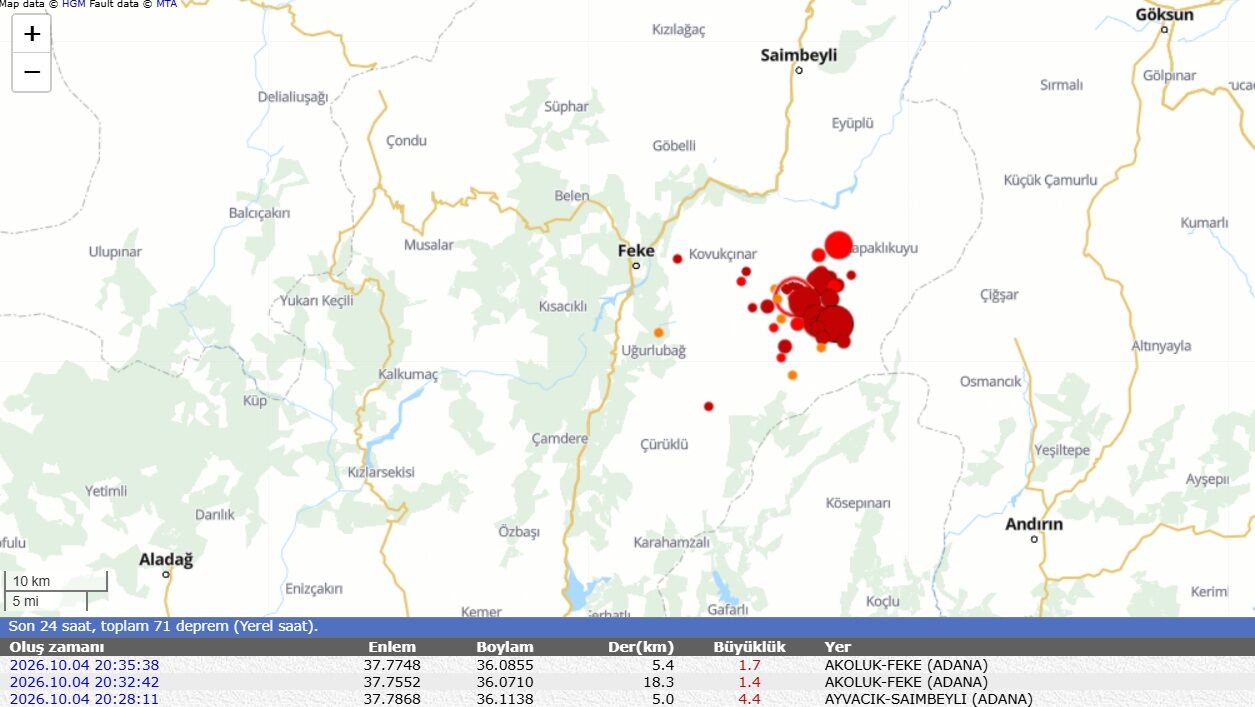Click the Çürüklü place label
This screenshot has height=707, width=1255.
665,445
